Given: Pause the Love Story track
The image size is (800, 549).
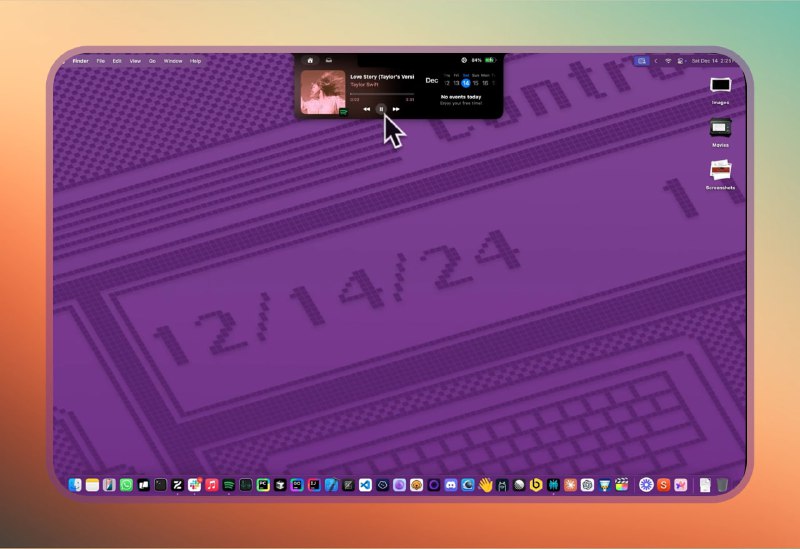Looking at the screenshot, I should [x=381, y=109].
